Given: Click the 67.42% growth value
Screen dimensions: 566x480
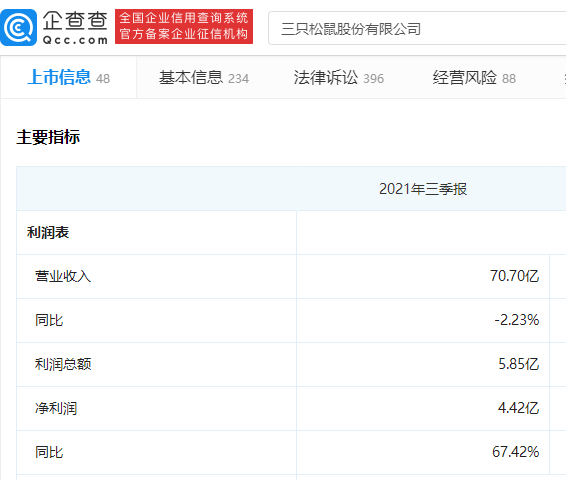Looking at the screenshot, I should [x=515, y=452].
